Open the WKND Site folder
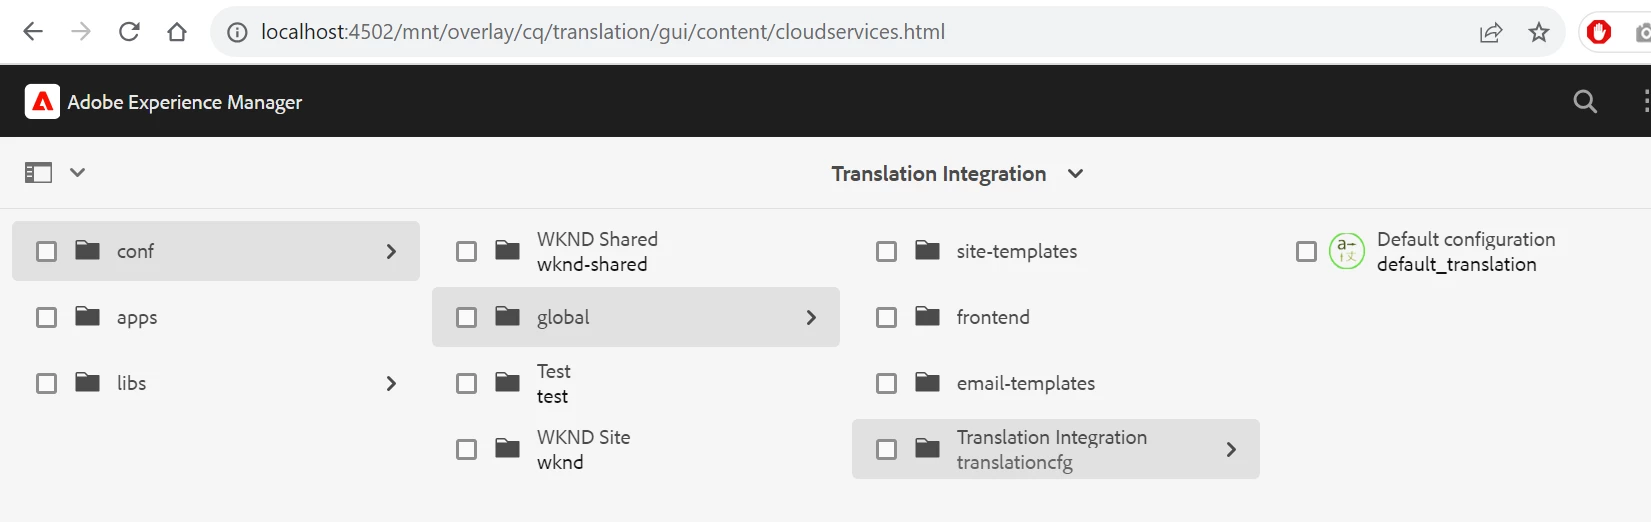 pos(583,449)
